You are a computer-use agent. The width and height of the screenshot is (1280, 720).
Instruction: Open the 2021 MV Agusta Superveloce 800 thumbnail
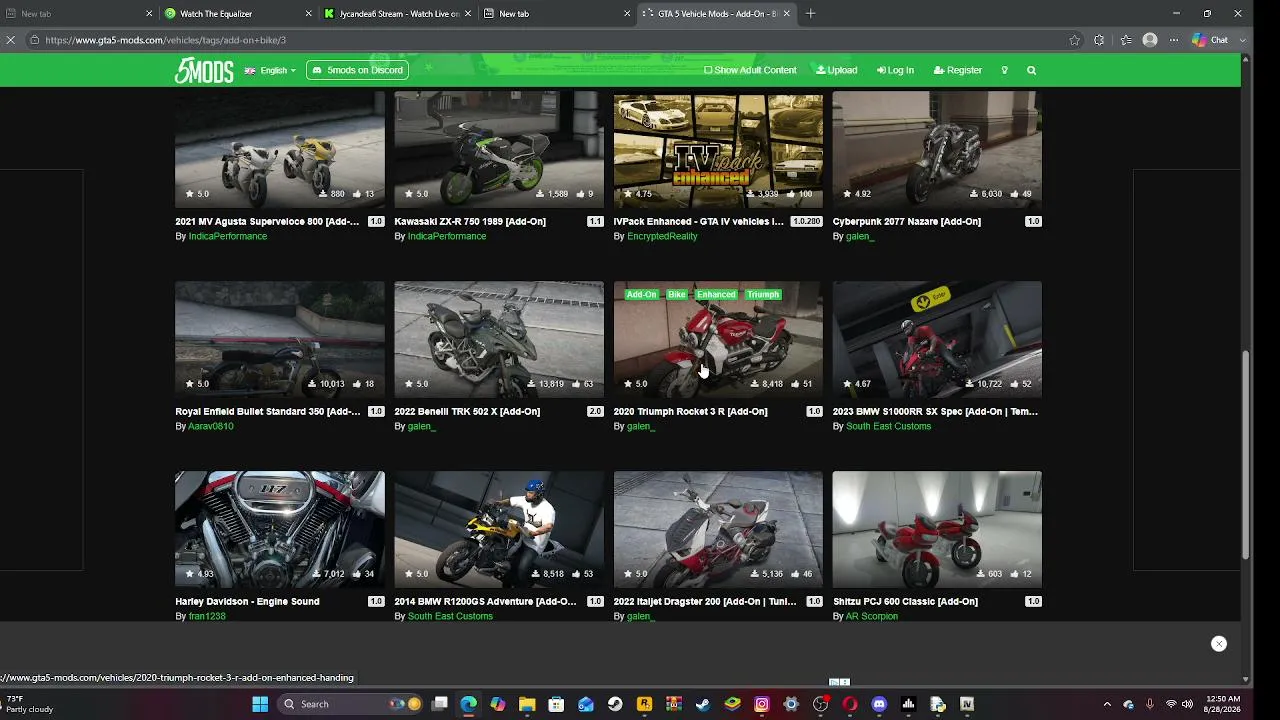click(280, 150)
